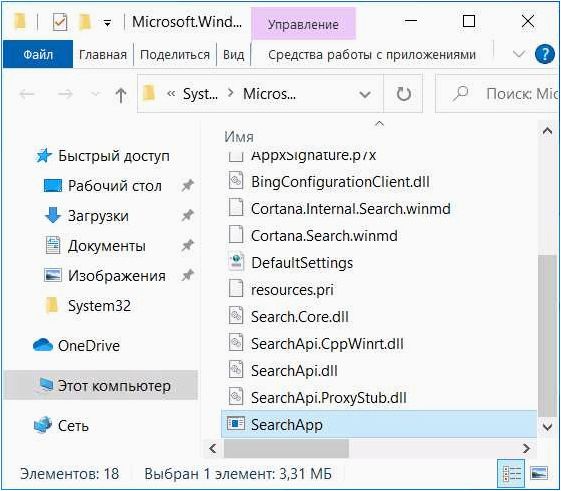Click the pin icon next to Изображения
The width and height of the screenshot is (561, 491).
pos(187,276)
